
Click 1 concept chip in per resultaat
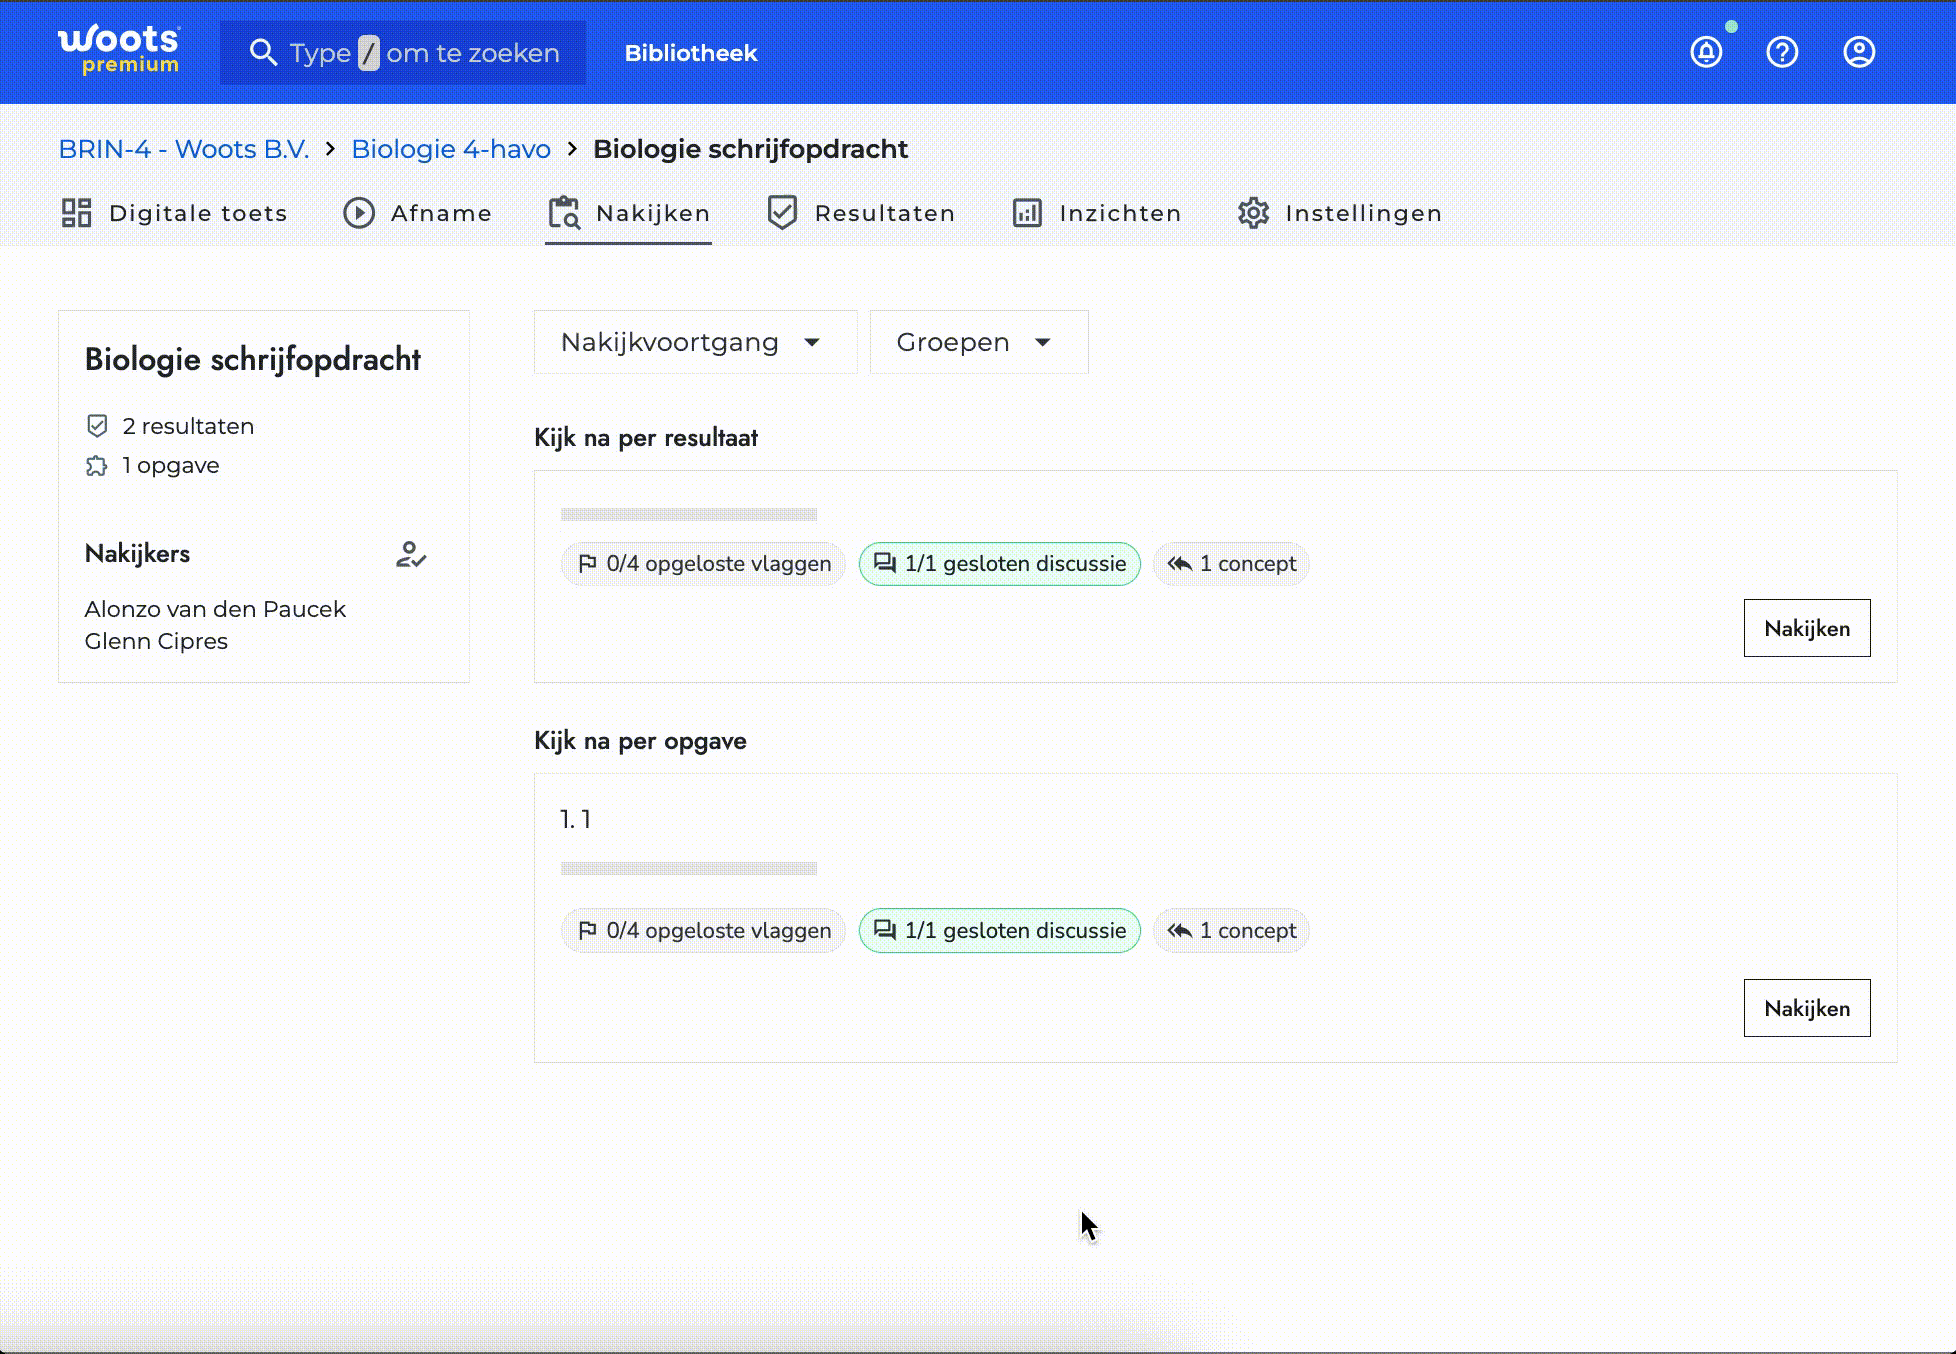pos(1231,564)
